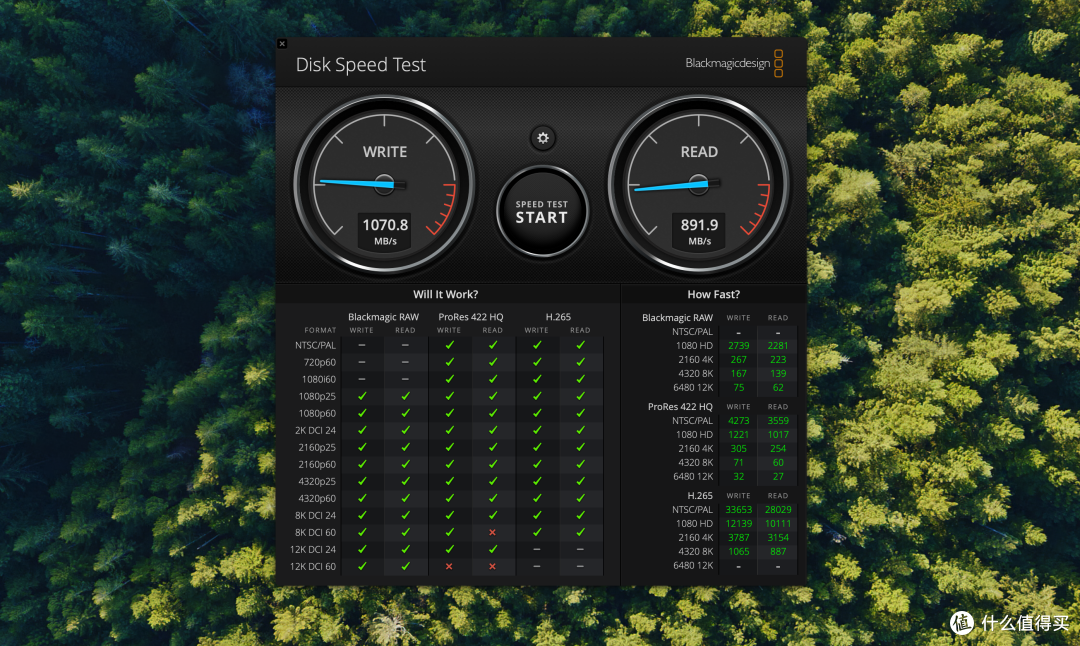The image size is (1080, 646).
Task: Click the FORMAT column label
Action: [x=320, y=331]
